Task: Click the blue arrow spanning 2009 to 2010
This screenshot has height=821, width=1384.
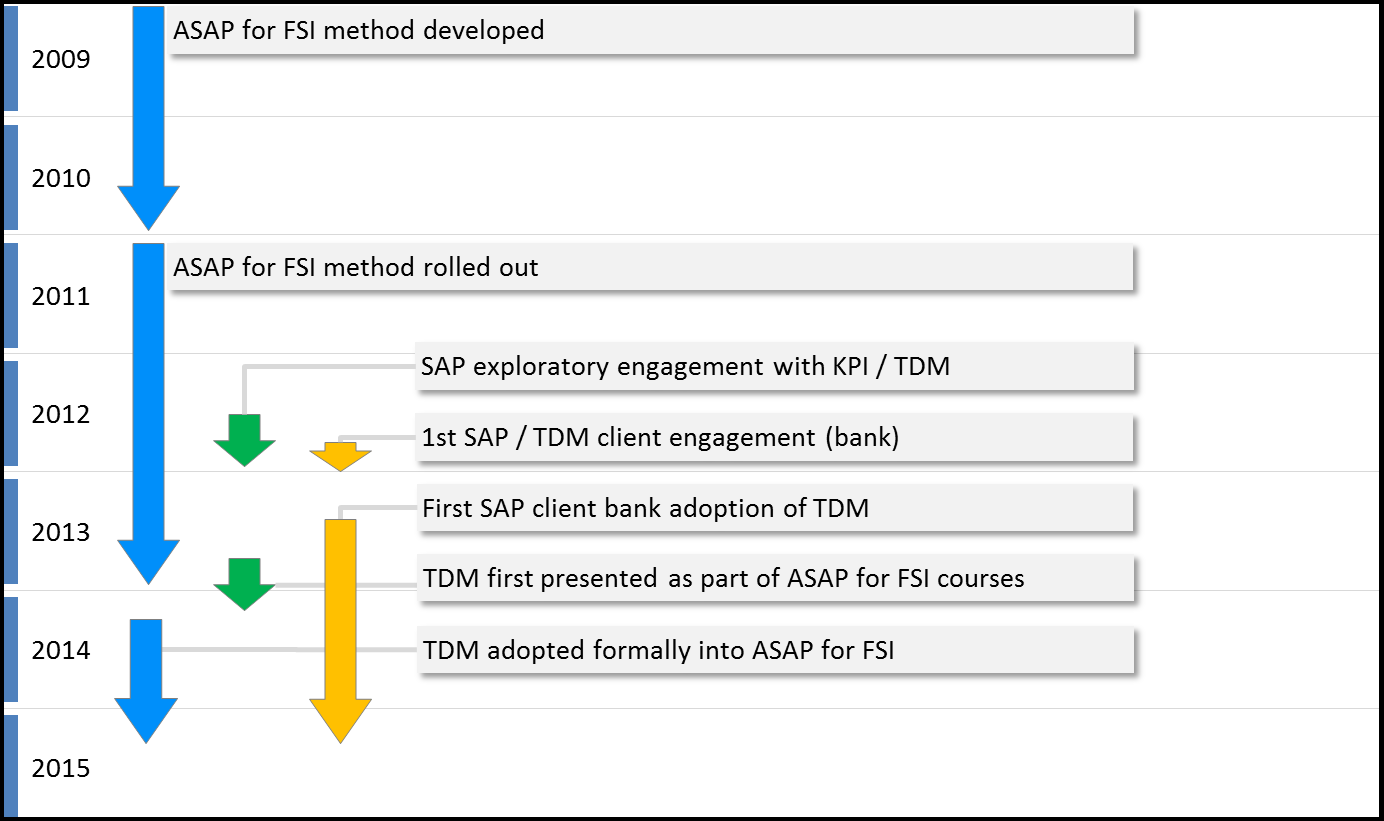Action: coord(148,110)
